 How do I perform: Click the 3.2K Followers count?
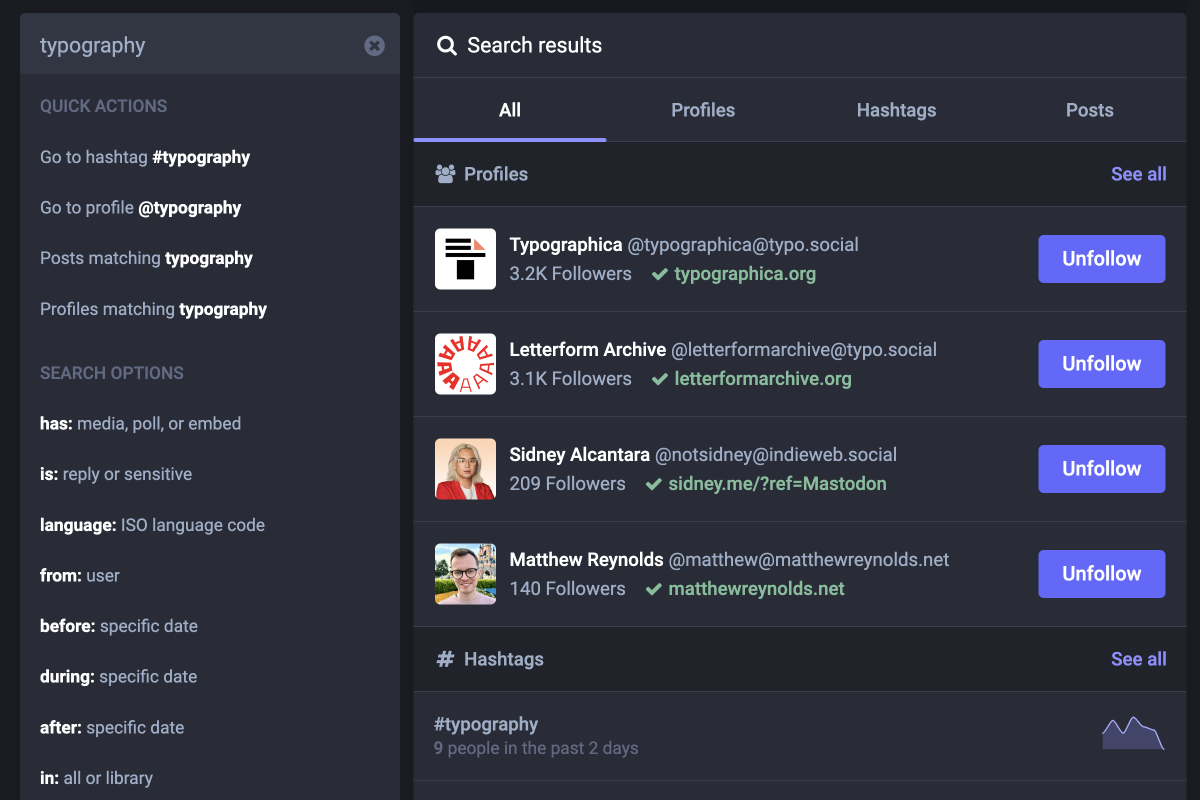(571, 274)
